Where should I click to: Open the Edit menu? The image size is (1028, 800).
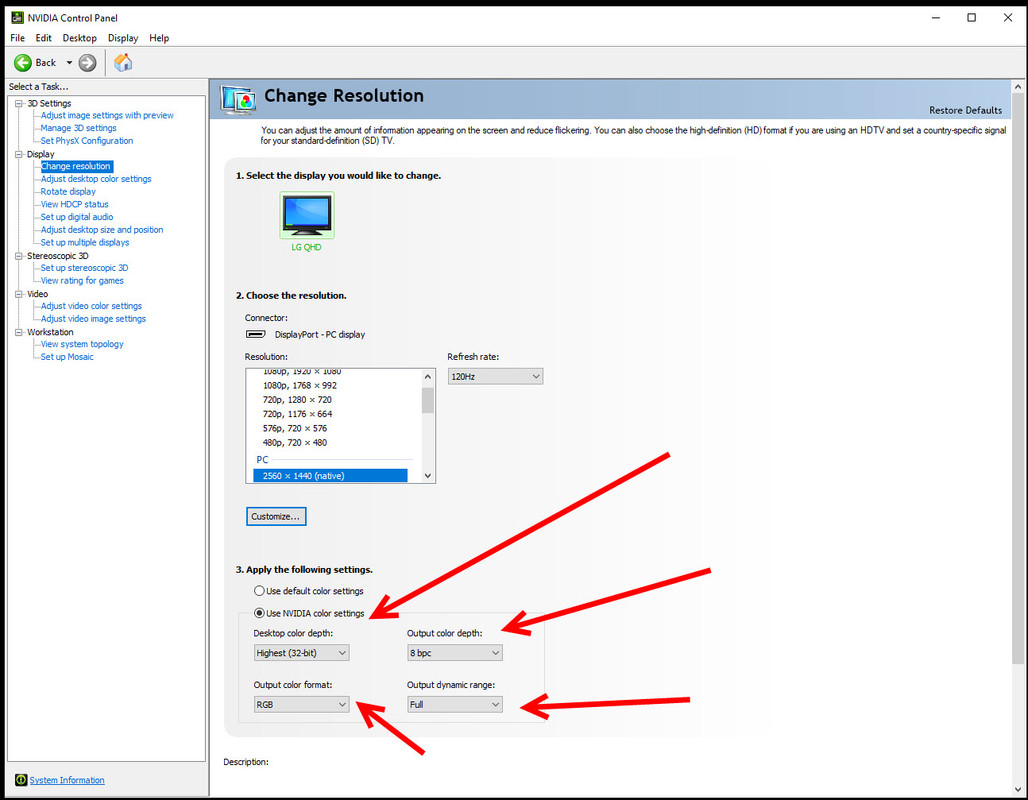point(43,38)
